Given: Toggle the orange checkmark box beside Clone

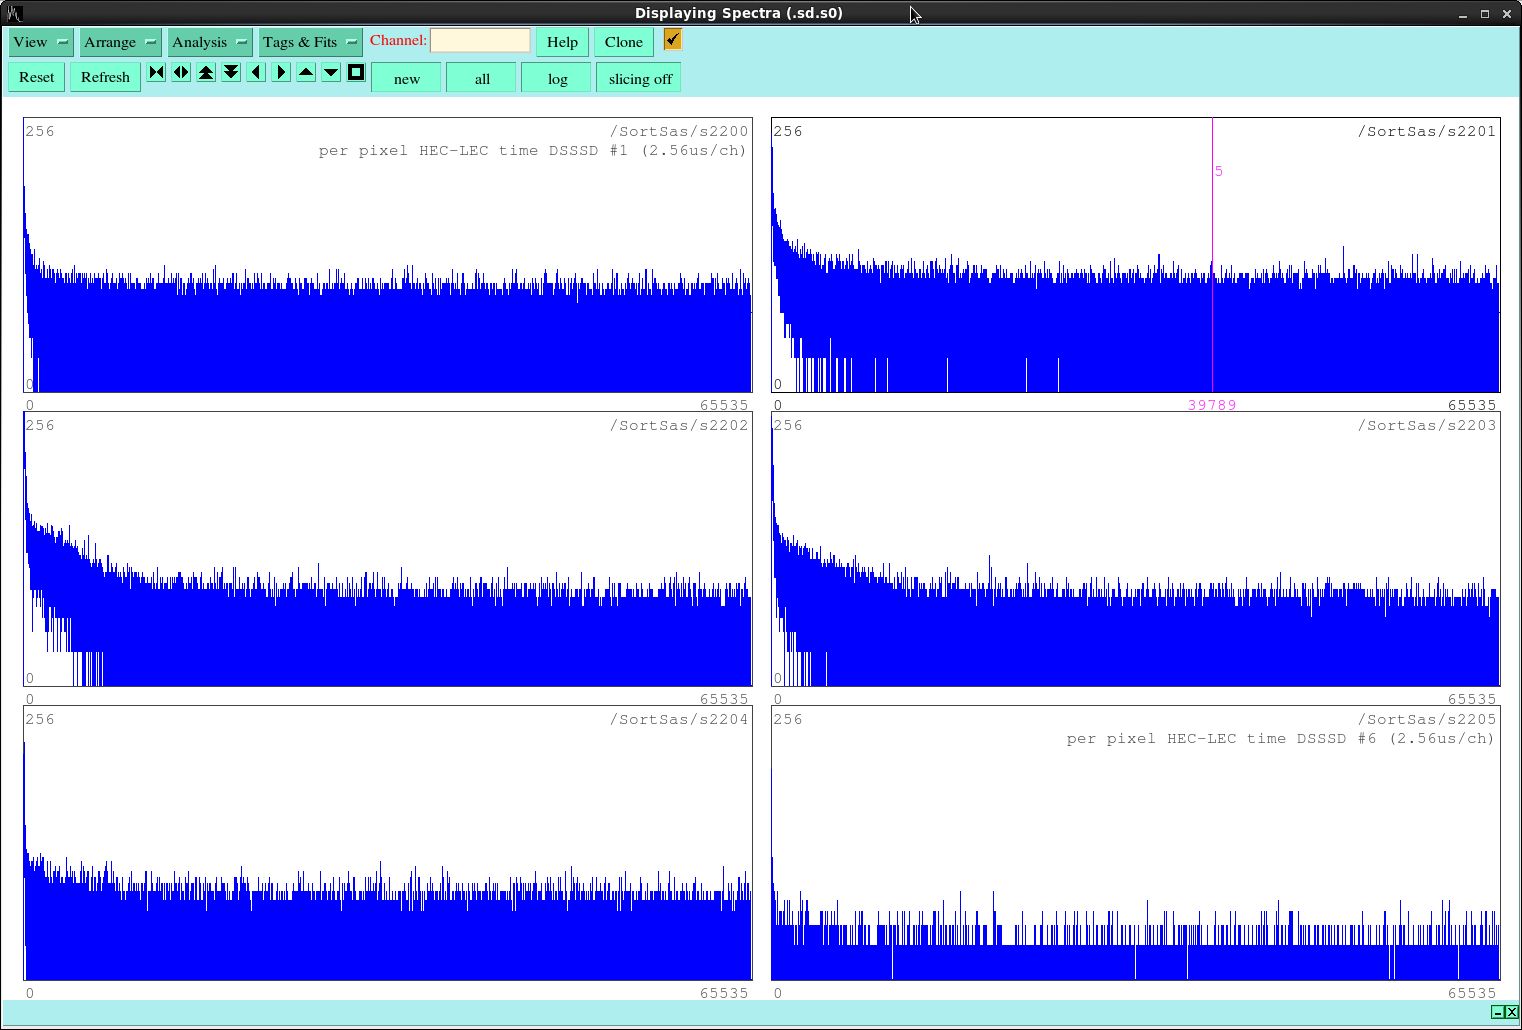Looking at the screenshot, I should [x=672, y=40].
